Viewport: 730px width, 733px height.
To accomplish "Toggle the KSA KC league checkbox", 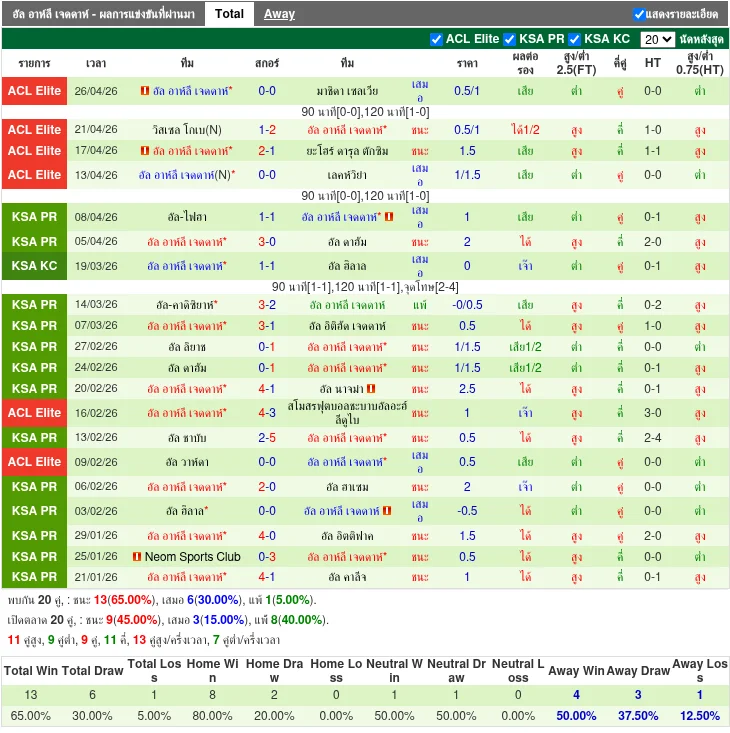I will coord(575,39).
